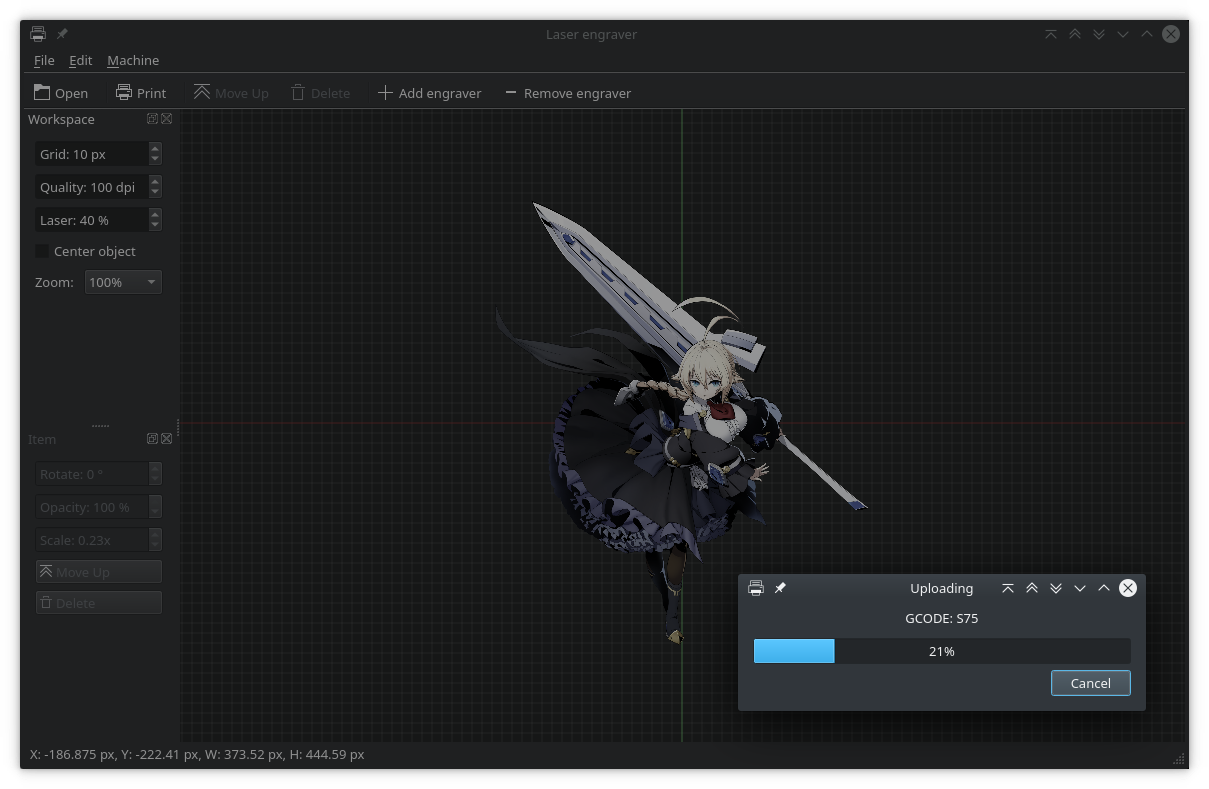Screen dimensions: 1209x789
Task: Click Add engraver in the toolbar
Action: click(x=429, y=93)
